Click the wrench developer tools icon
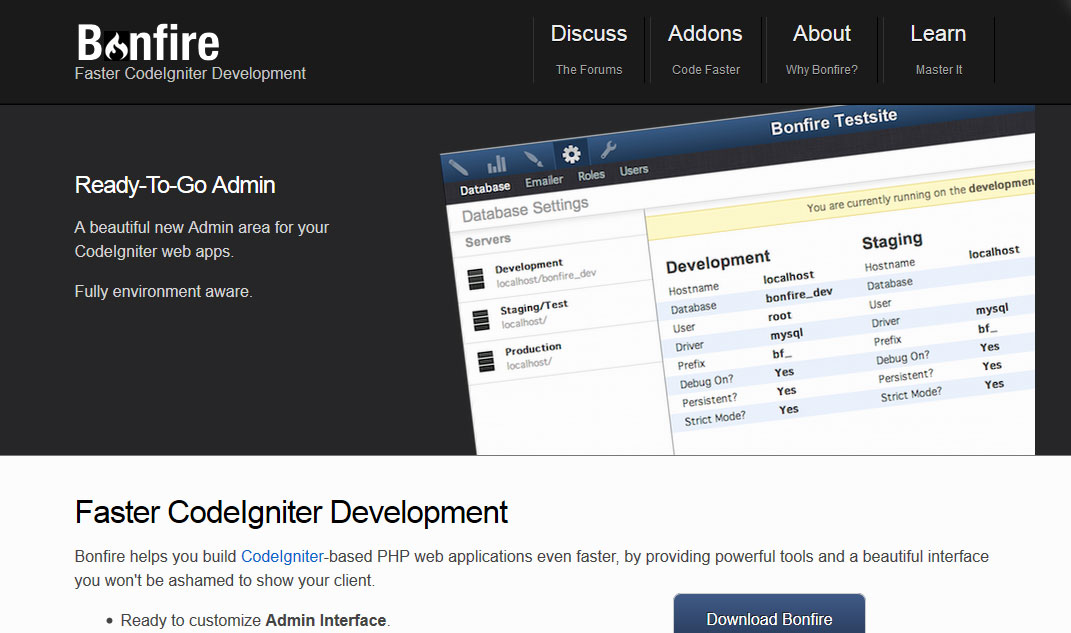This screenshot has width=1071, height=633. pos(607,149)
